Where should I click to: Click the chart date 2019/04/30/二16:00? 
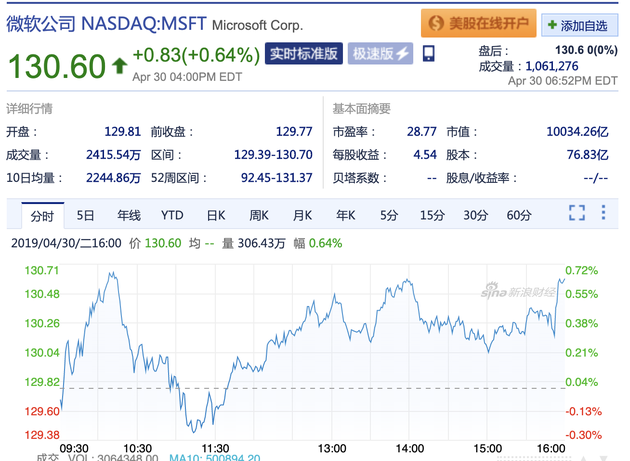66,243
